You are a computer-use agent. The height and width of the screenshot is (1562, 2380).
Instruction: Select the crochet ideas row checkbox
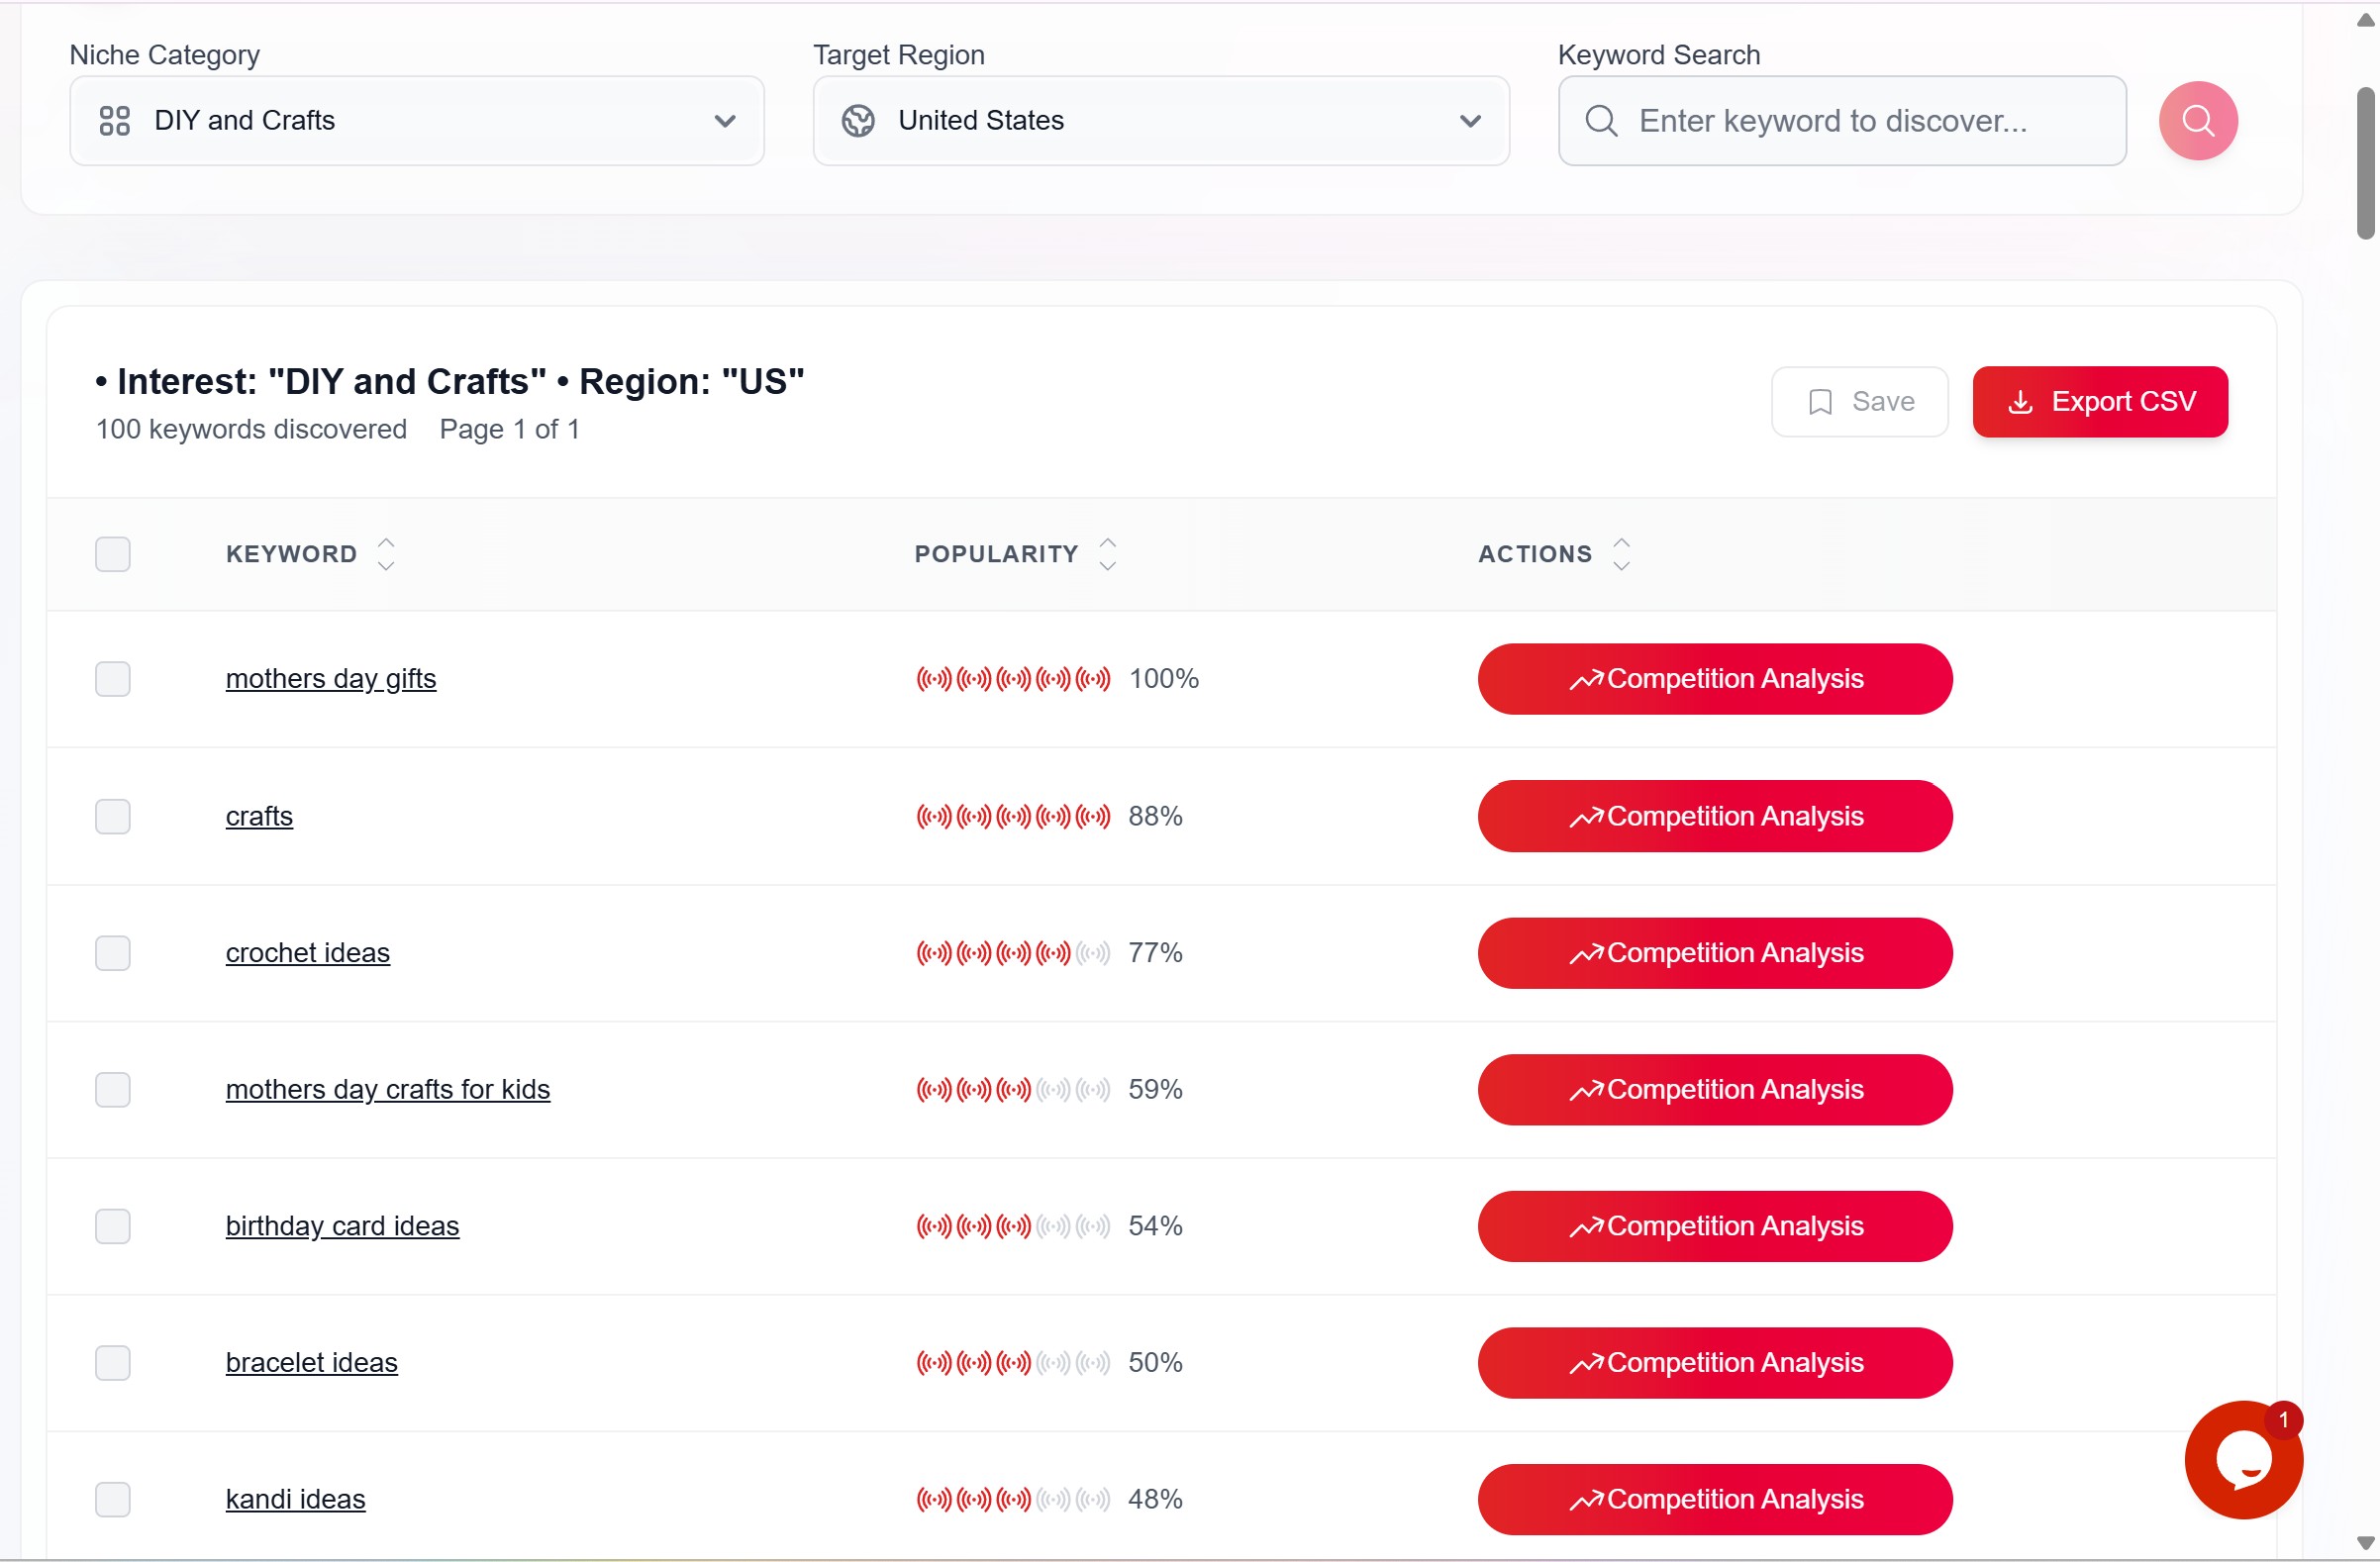pos(113,953)
